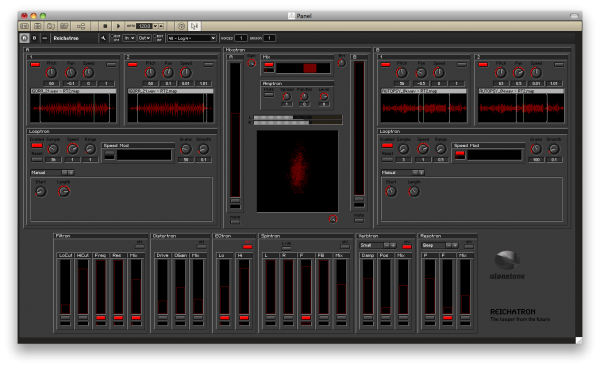The width and height of the screenshot is (600, 368).
Task: Click the mute button under channel B fader
Action: pyautogui.click(x=359, y=220)
